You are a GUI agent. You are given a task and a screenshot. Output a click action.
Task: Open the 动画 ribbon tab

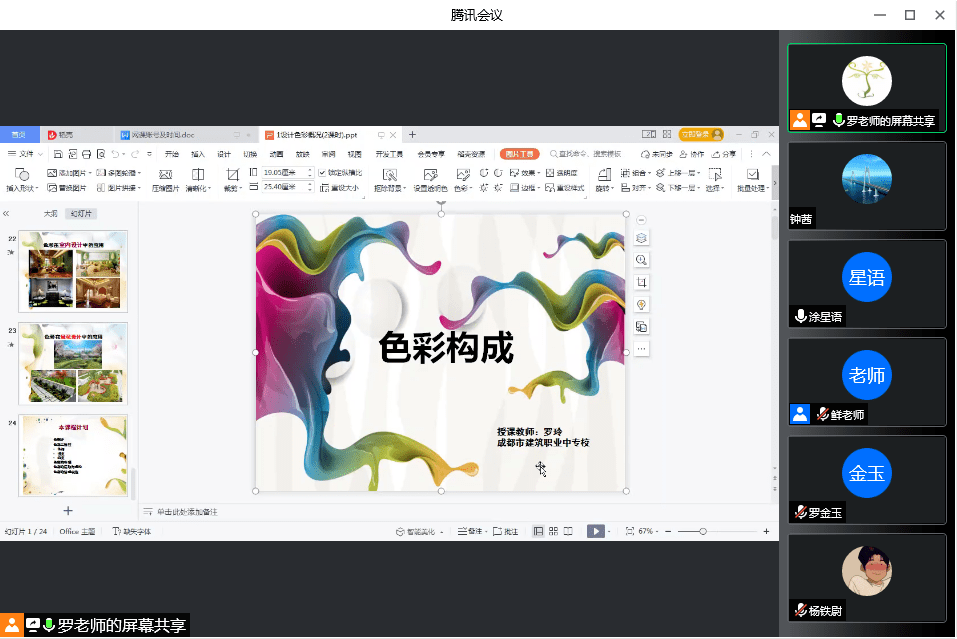coord(276,154)
